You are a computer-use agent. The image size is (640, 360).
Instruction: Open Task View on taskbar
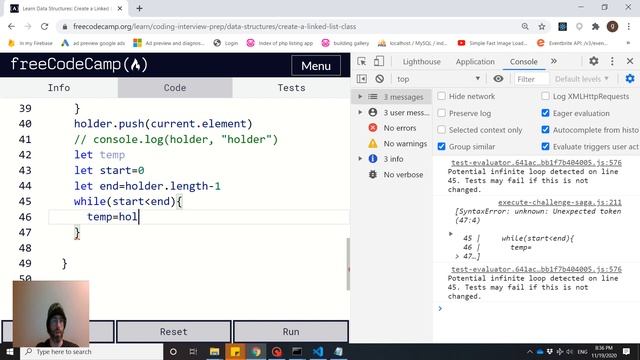point(193,351)
